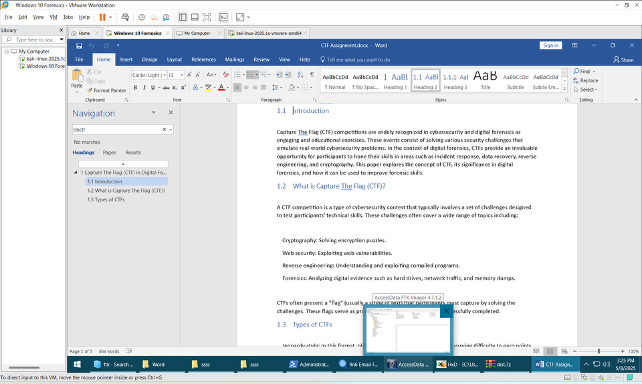Toggle Center paragraph alignment
The height and width of the screenshot is (384, 642).
click(x=246, y=88)
